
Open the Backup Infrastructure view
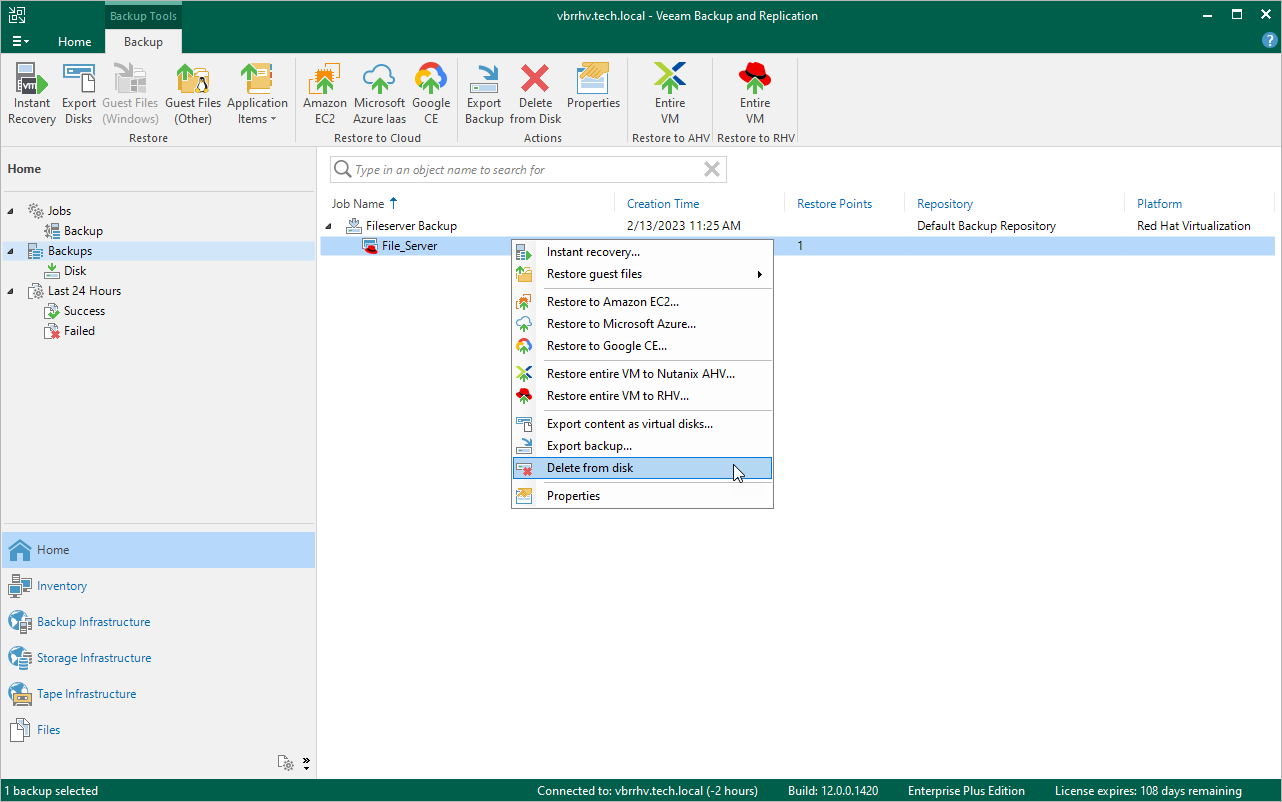tap(158, 622)
